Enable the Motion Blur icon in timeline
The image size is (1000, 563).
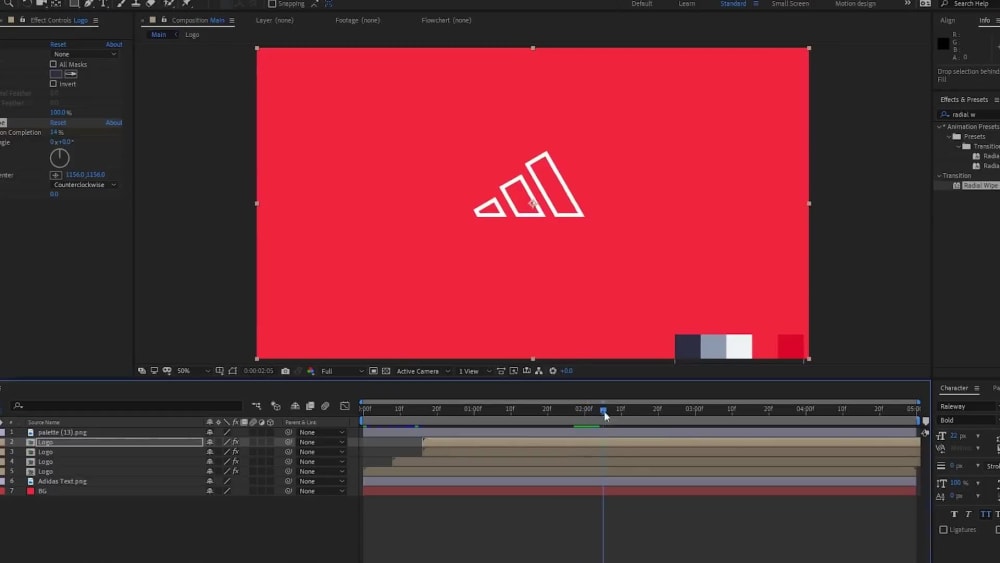[325, 406]
